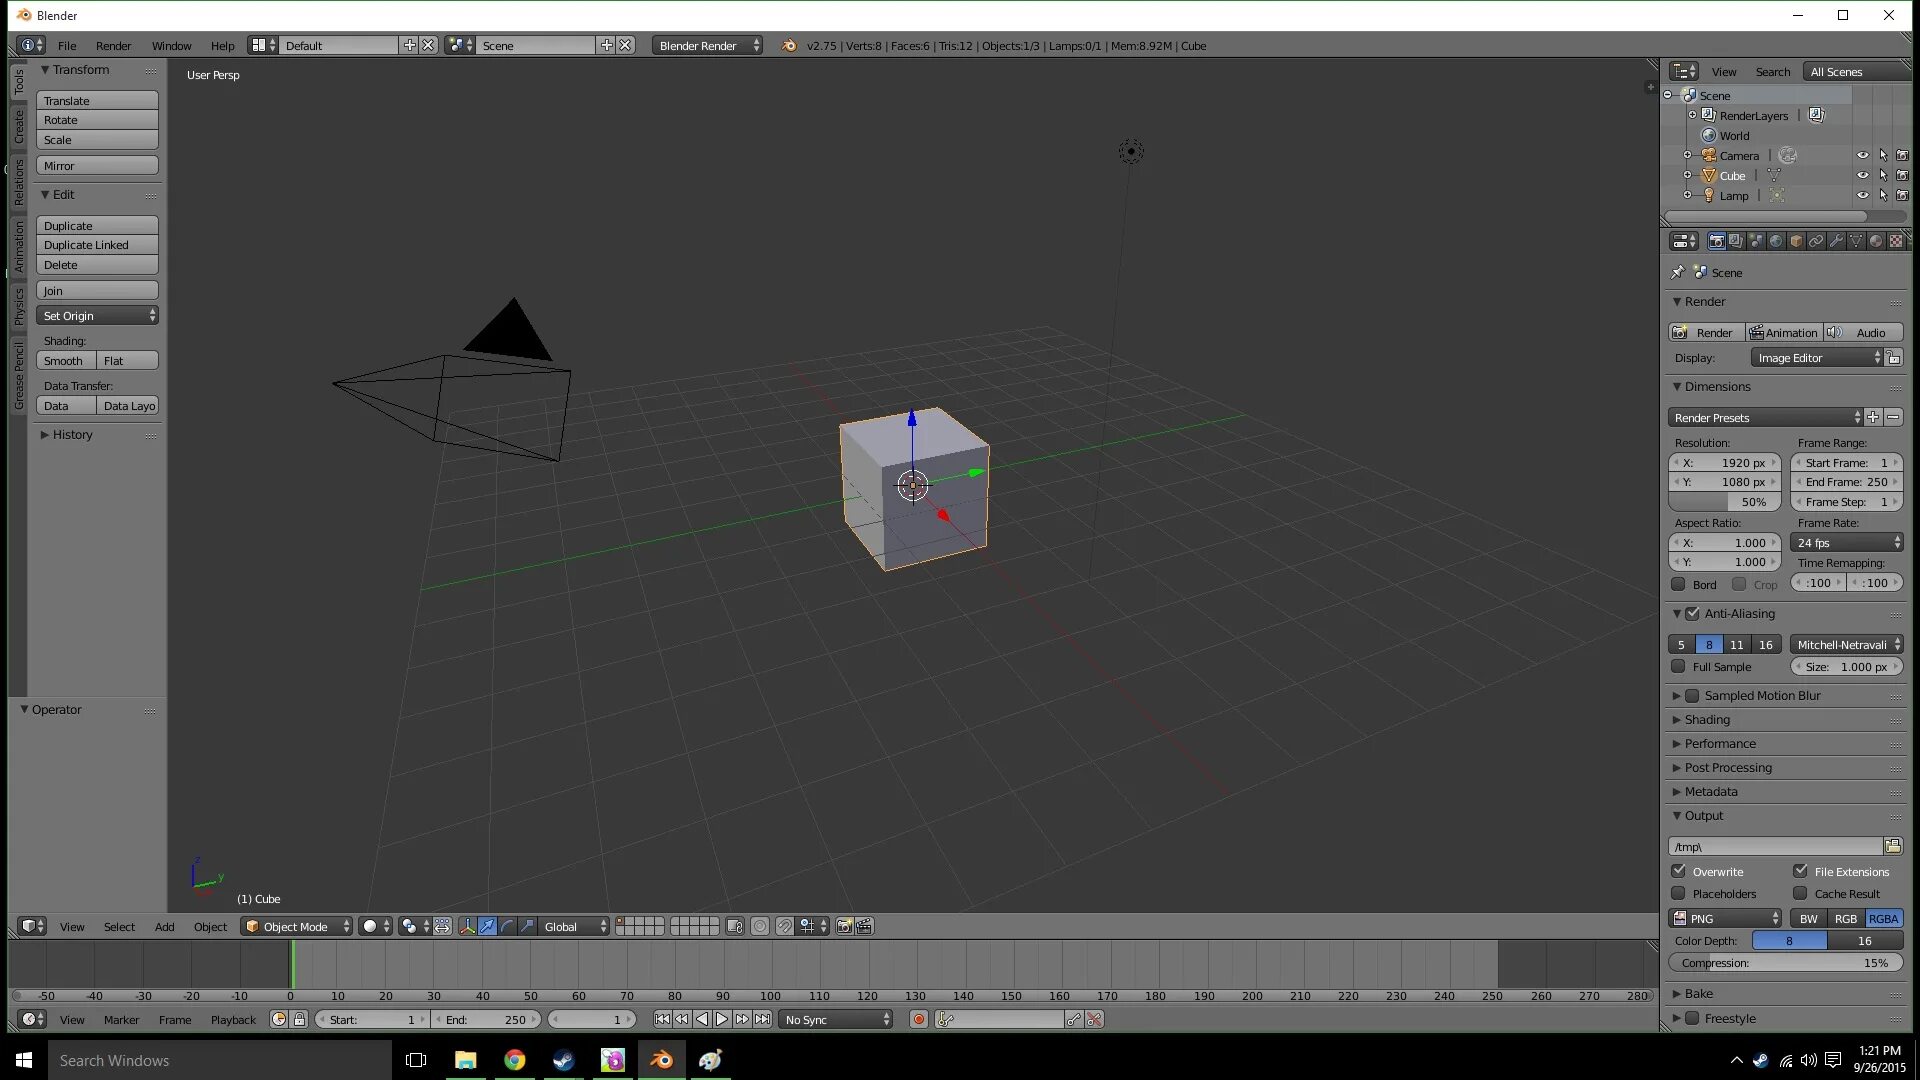Expand the Performance panel
The height and width of the screenshot is (1080, 1920).
(1720, 743)
